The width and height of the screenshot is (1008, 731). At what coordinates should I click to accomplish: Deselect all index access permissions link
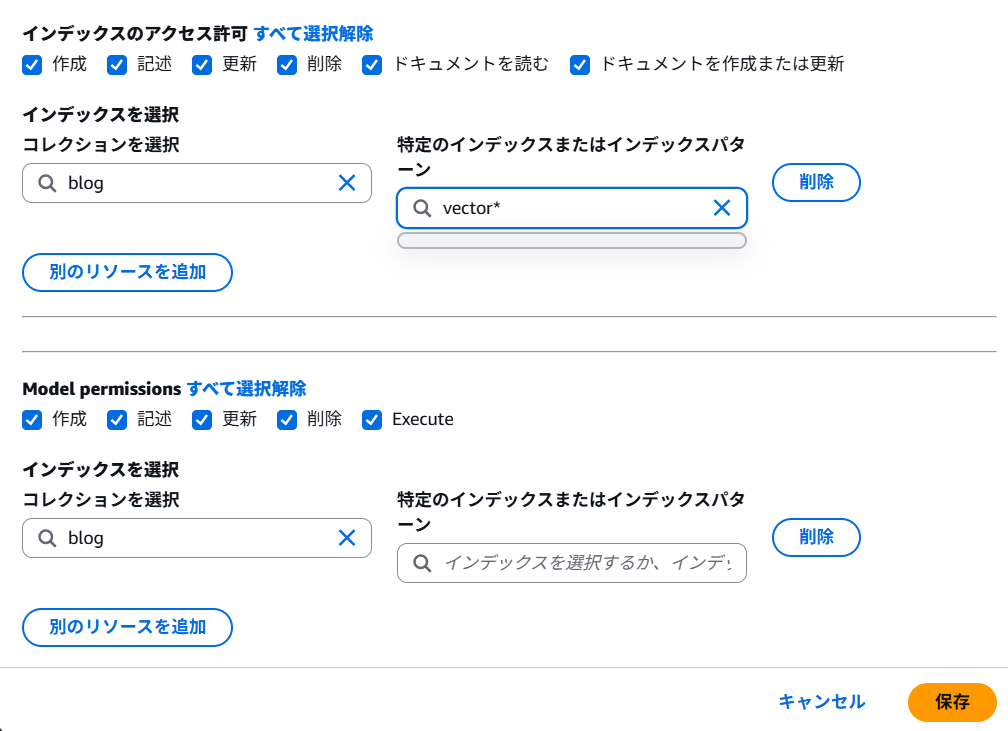tap(313, 33)
